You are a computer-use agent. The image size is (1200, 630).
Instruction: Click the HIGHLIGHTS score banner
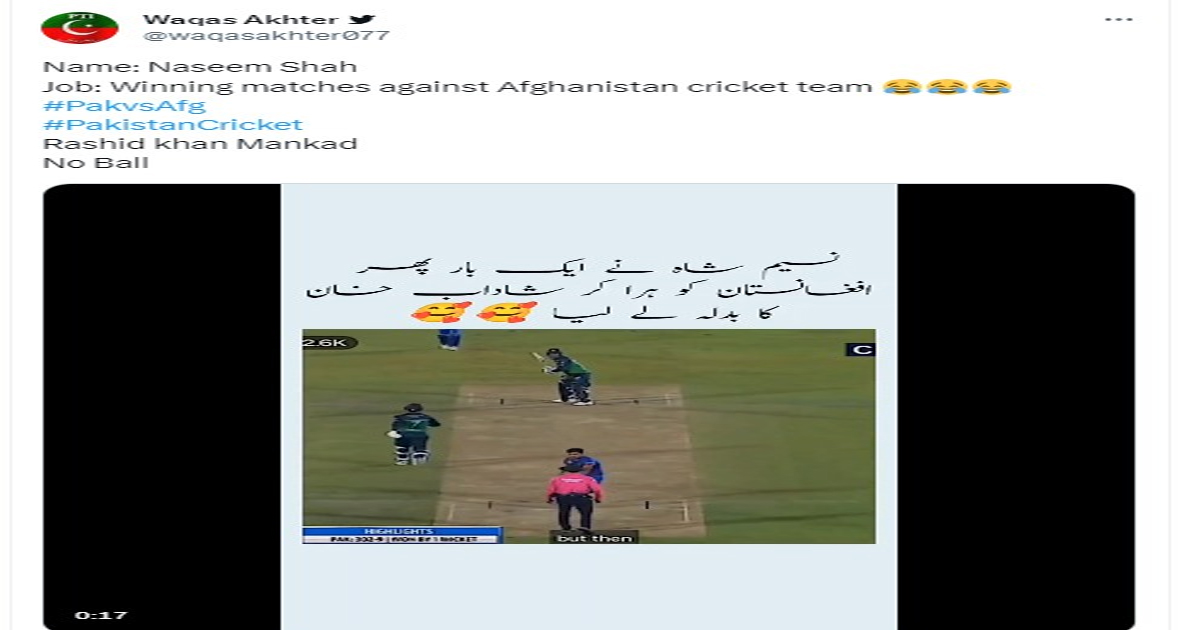coord(402,535)
